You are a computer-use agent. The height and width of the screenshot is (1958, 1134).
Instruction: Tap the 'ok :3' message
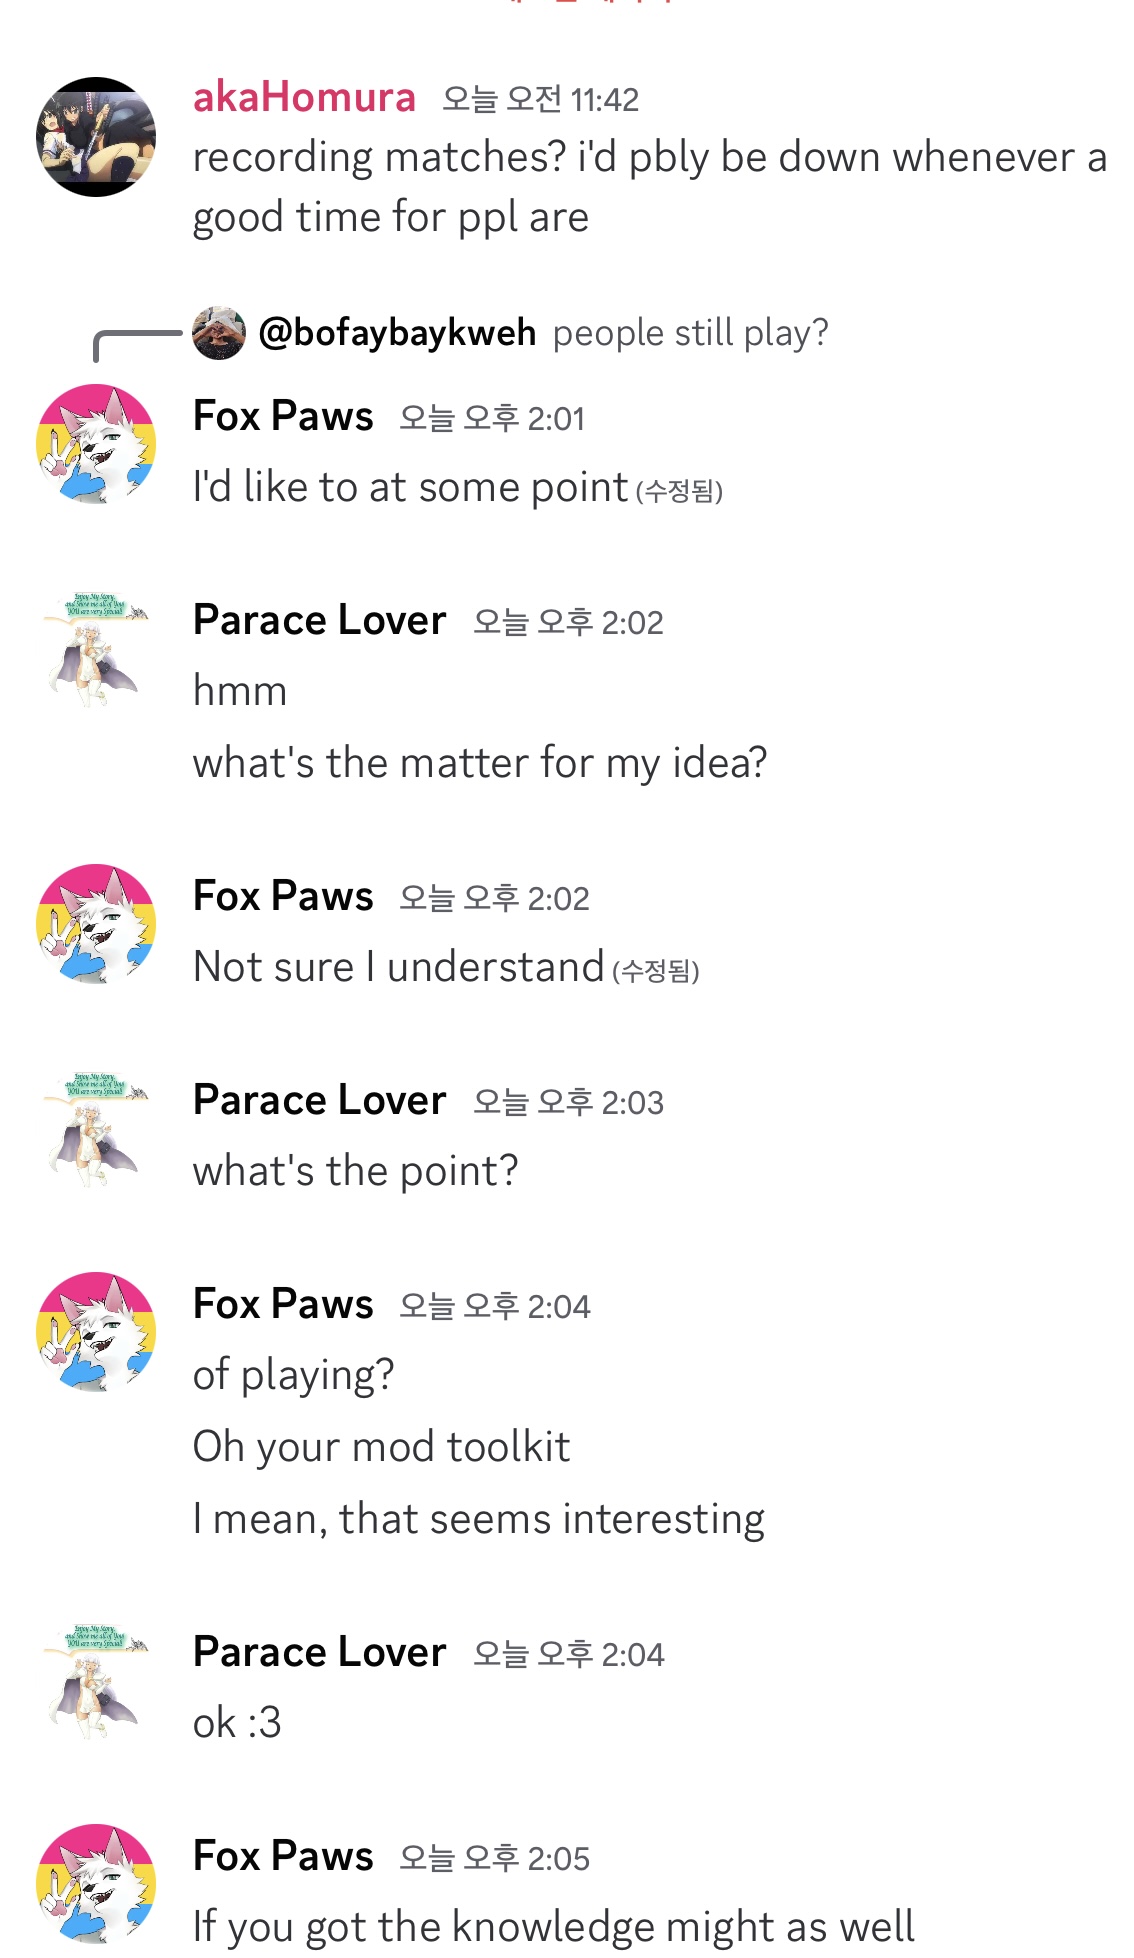pos(237,1723)
